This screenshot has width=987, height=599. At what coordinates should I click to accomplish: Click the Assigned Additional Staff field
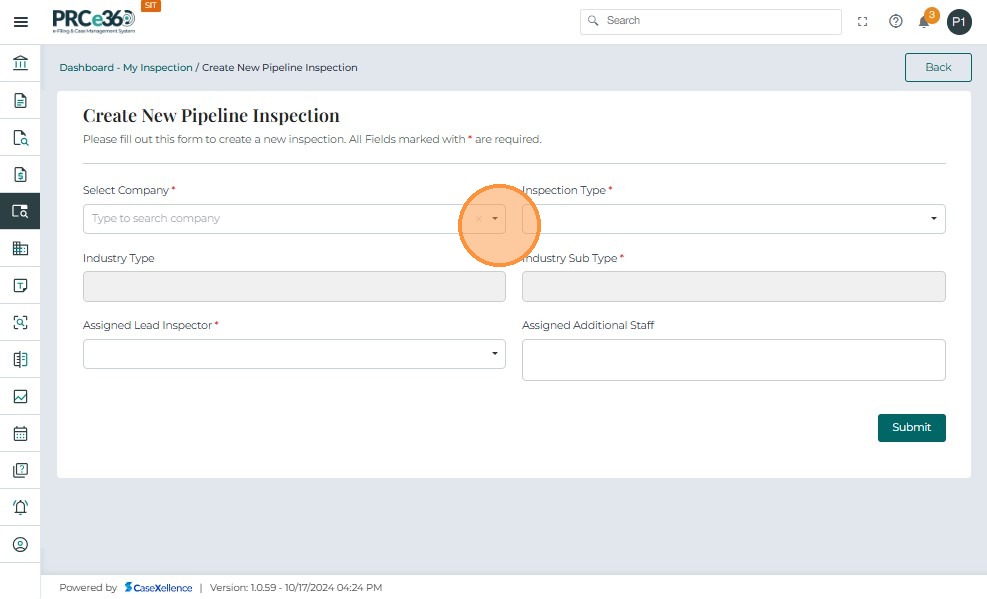coord(733,360)
